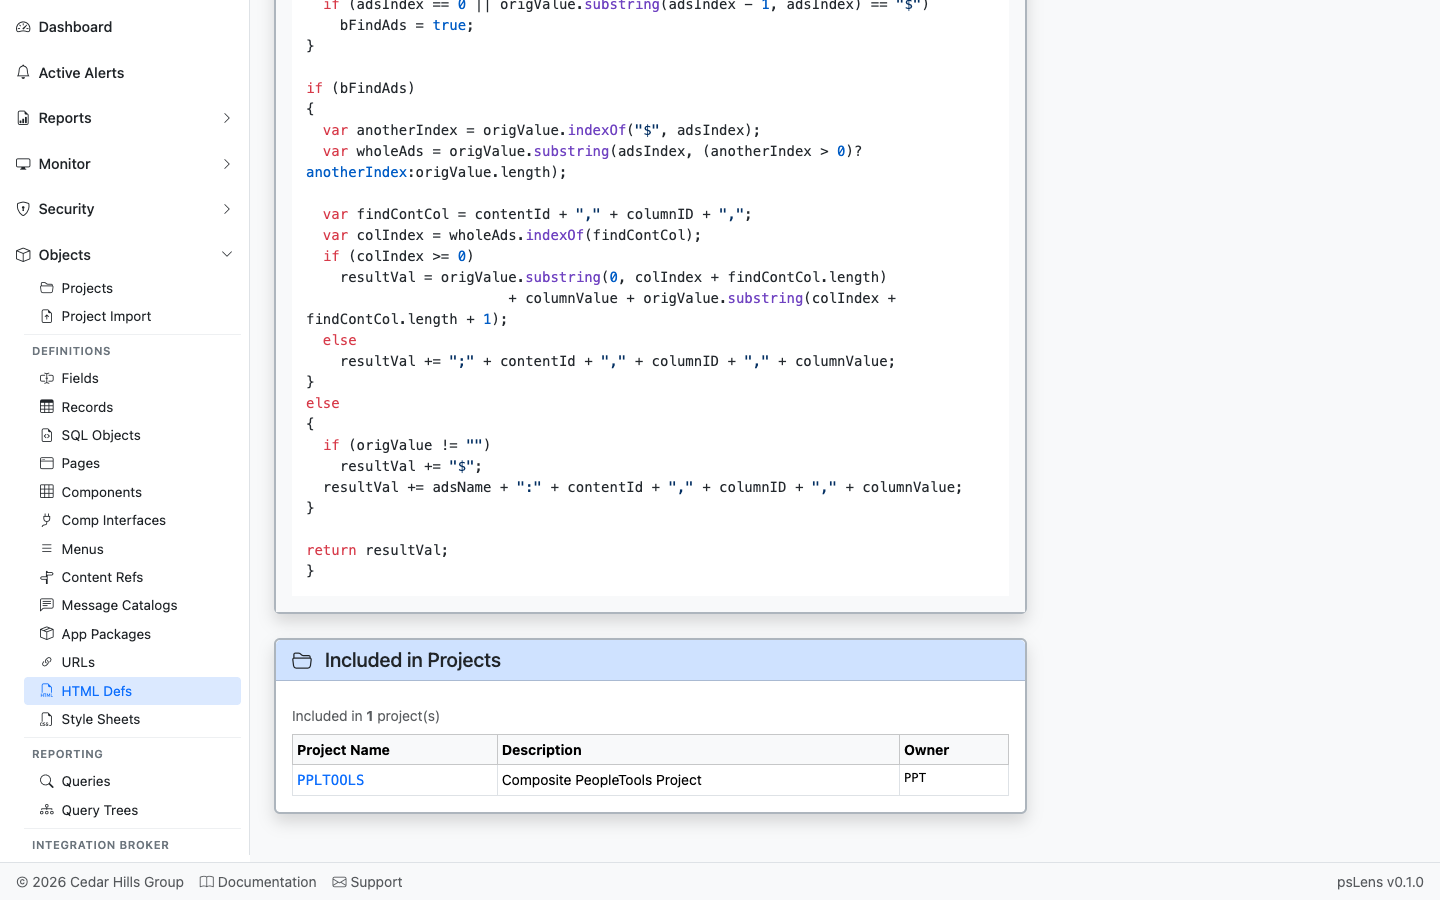Click the SQL Objects file icon

click(47, 435)
